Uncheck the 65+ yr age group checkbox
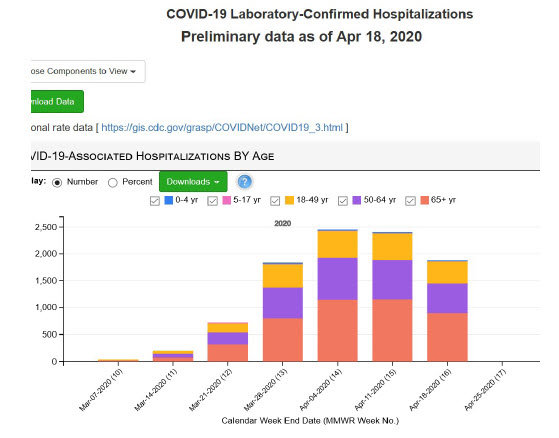Image resolution: width=559 pixels, height=438 pixels. (410, 201)
